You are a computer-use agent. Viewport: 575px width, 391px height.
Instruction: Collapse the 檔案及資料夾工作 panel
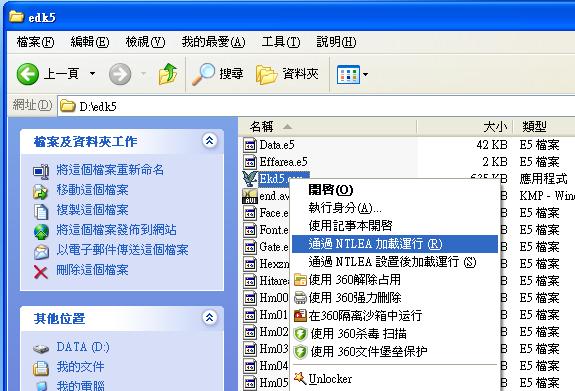pyautogui.click(x=209, y=140)
